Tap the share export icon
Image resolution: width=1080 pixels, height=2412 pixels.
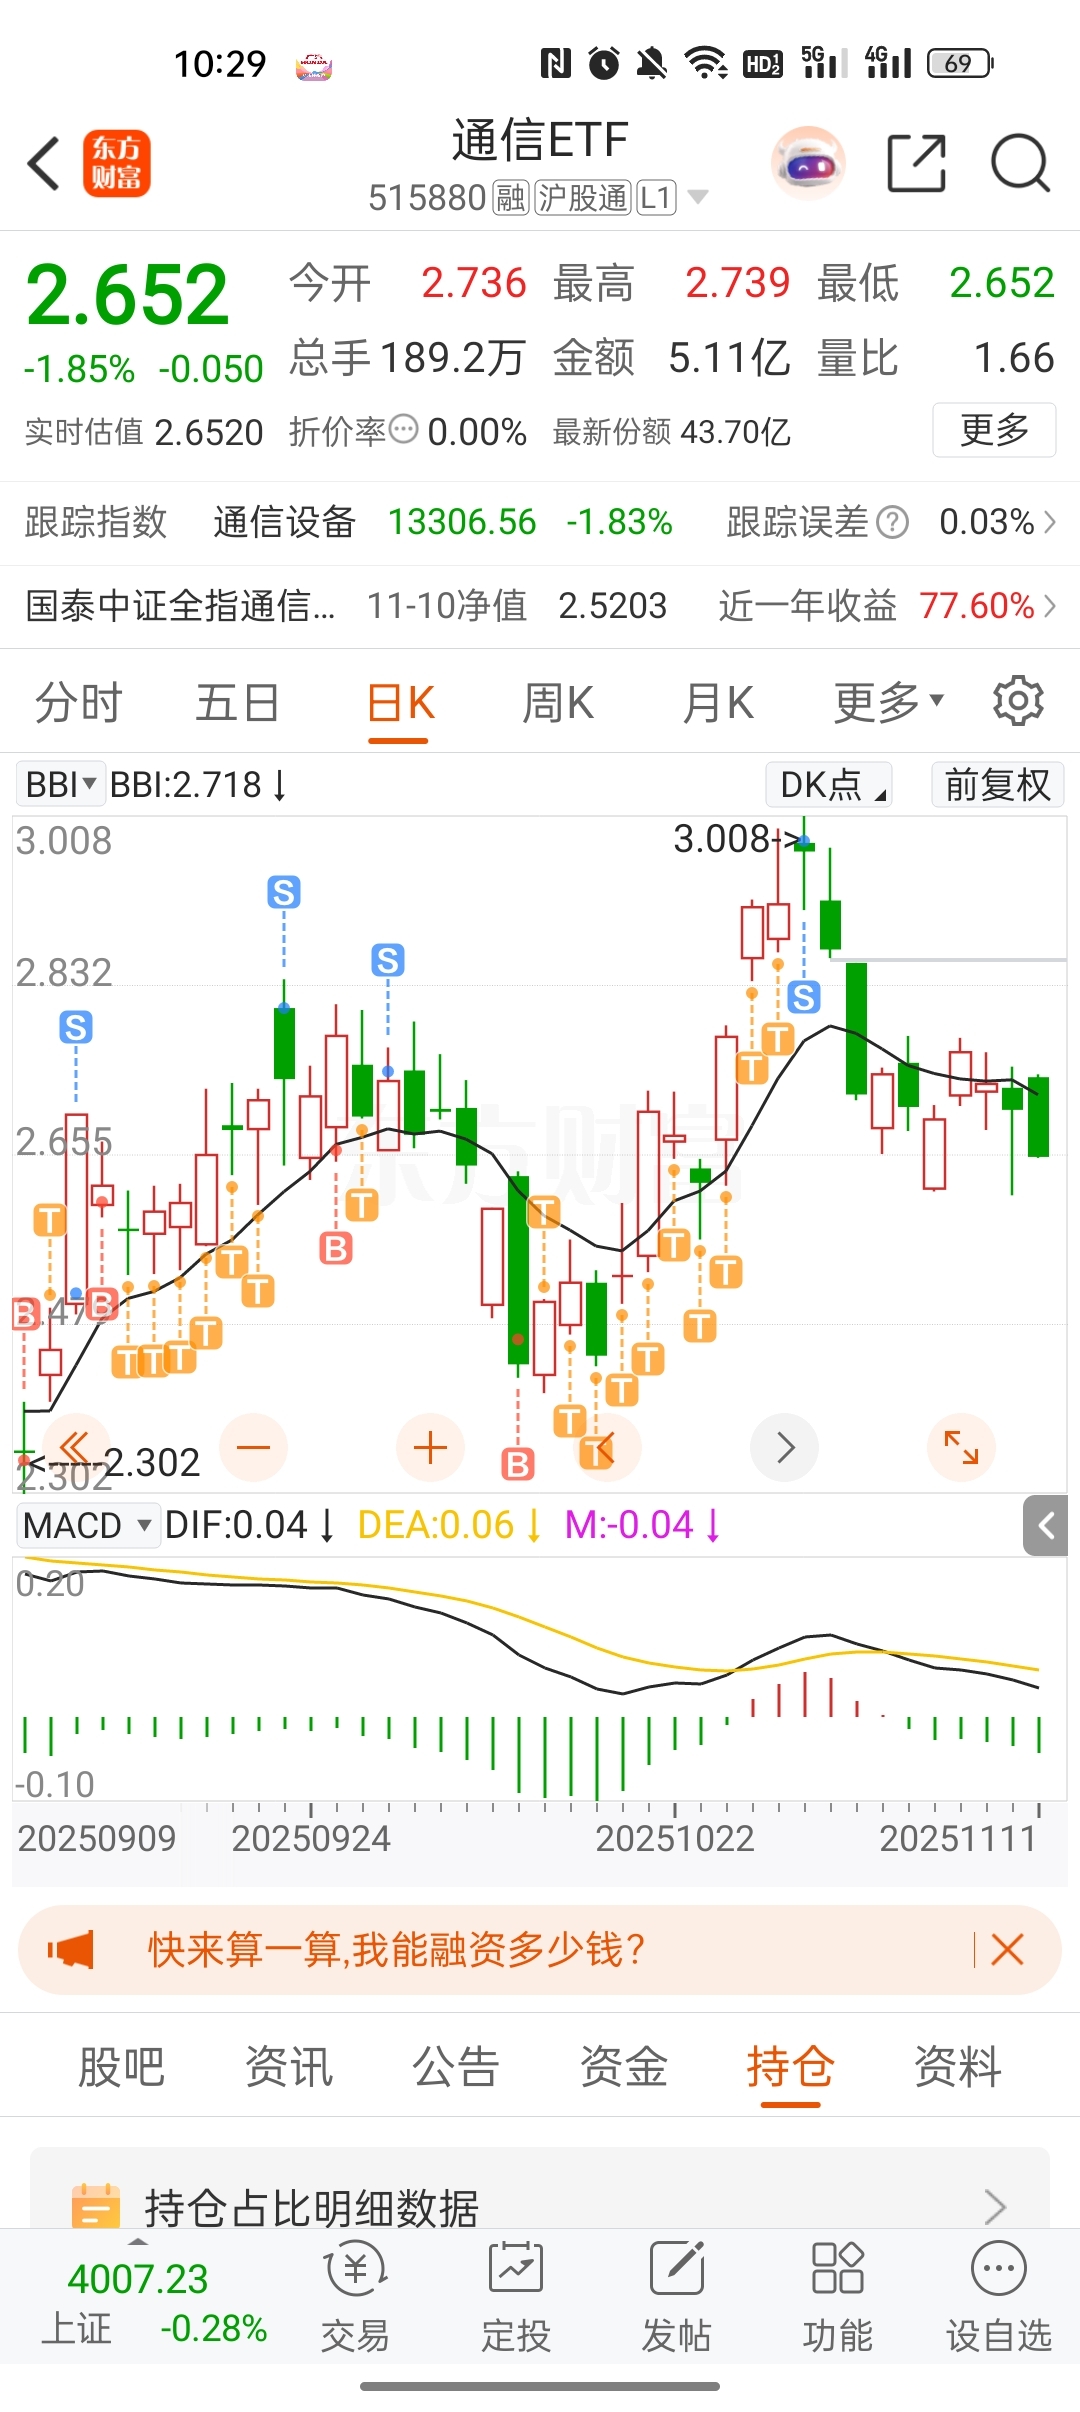tap(917, 163)
